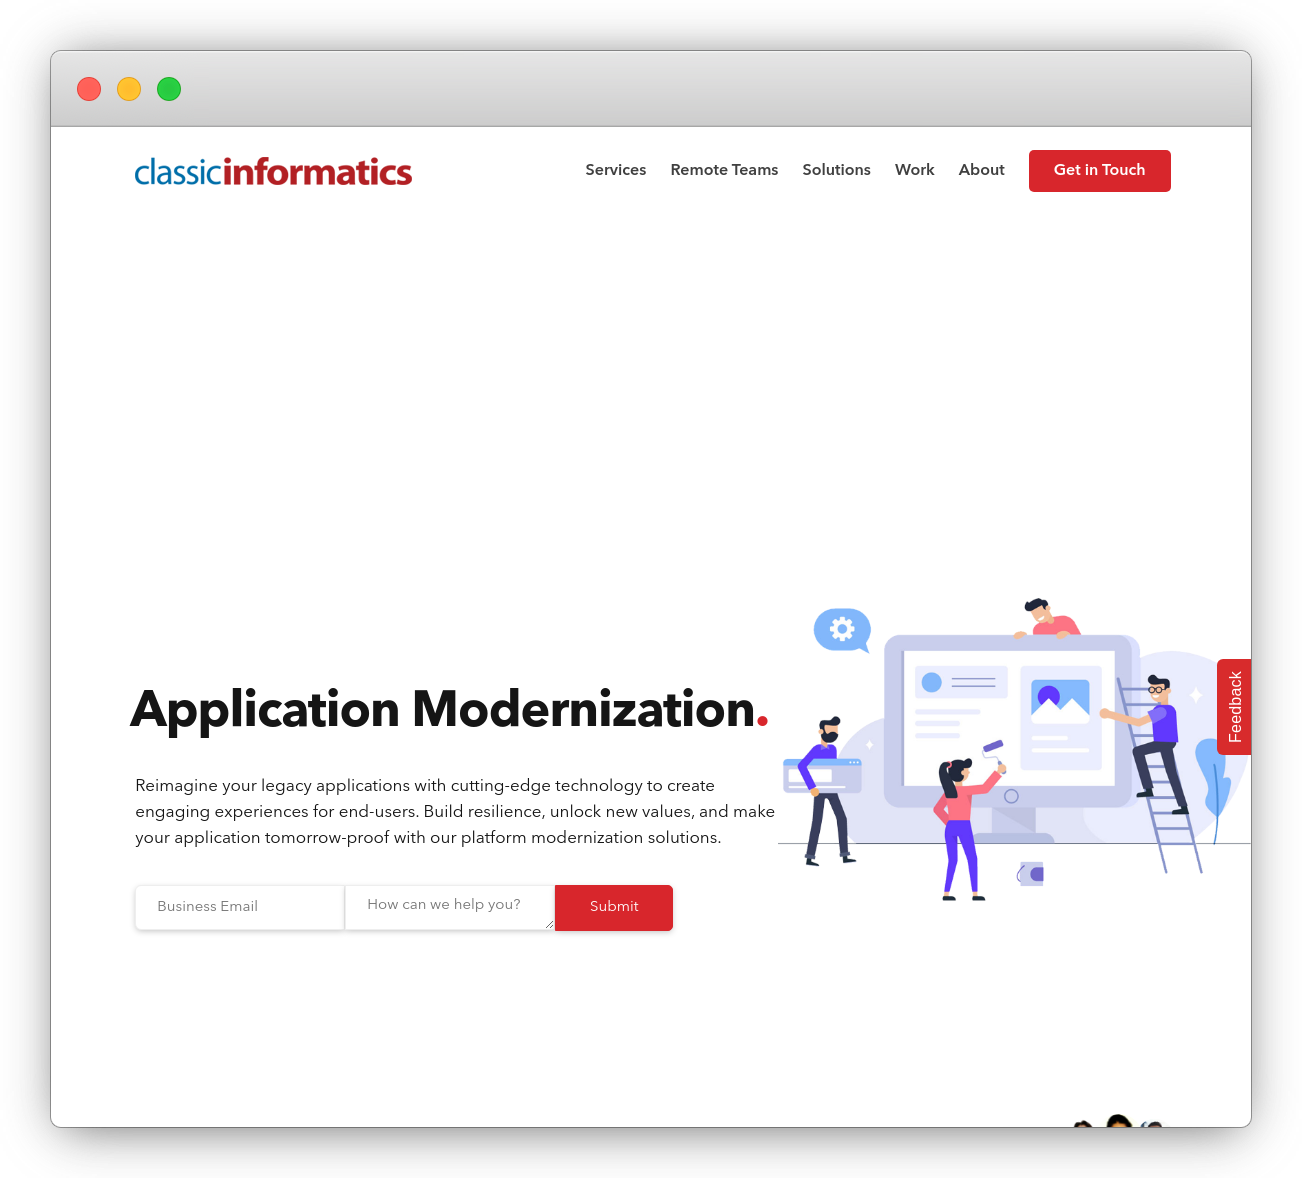Click the red macOS close button
This screenshot has height=1178, width=1302.
(89, 89)
